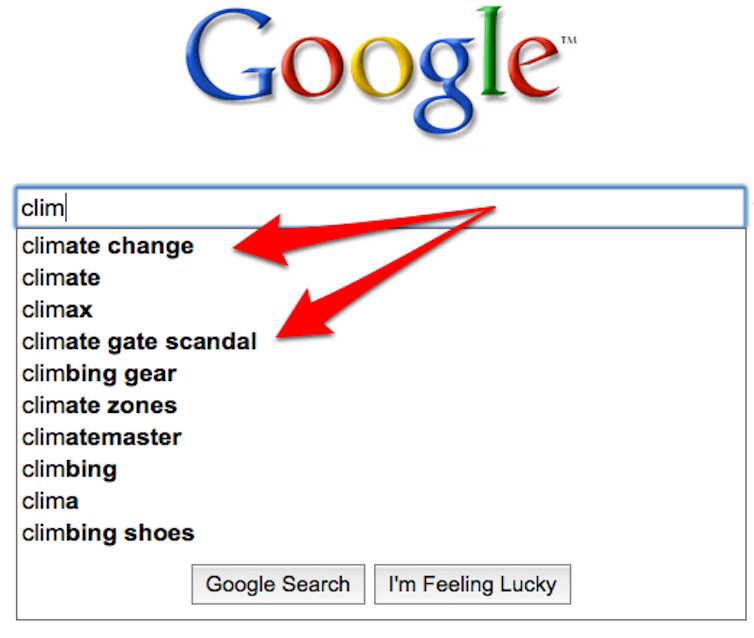Image resolution: width=754 pixels, height=638 pixels.
Task: Pick "climatemaster" from the suggestion list
Action: pyautogui.click(x=102, y=437)
